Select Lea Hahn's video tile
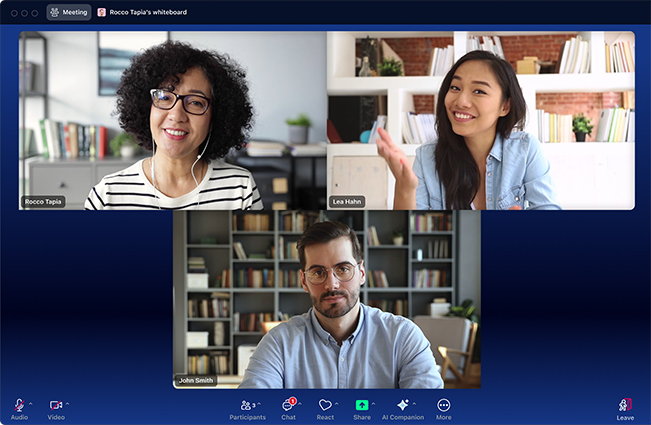This screenshot has height=425, width=651. pyautogui.click(x=480, y=120)
